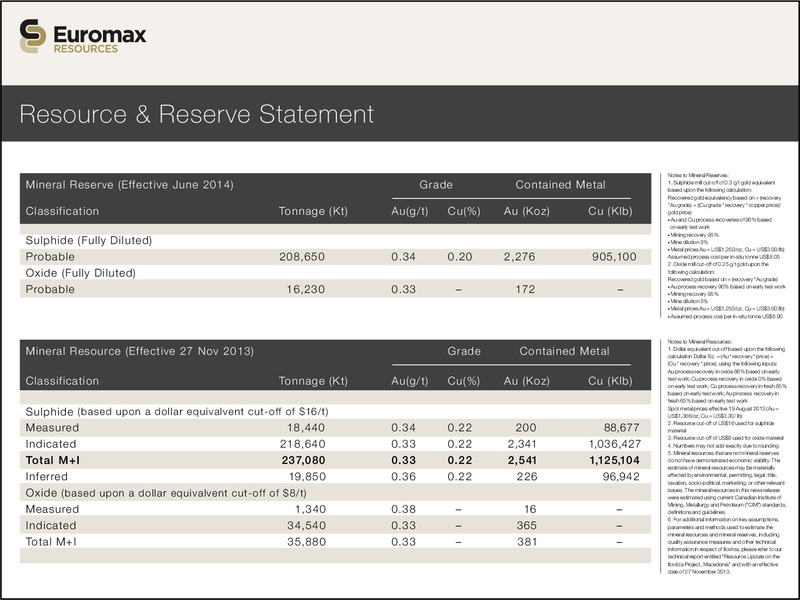Click Inferred gold grade 0.36
Screen dimensions: 800x600
(404, 477)
